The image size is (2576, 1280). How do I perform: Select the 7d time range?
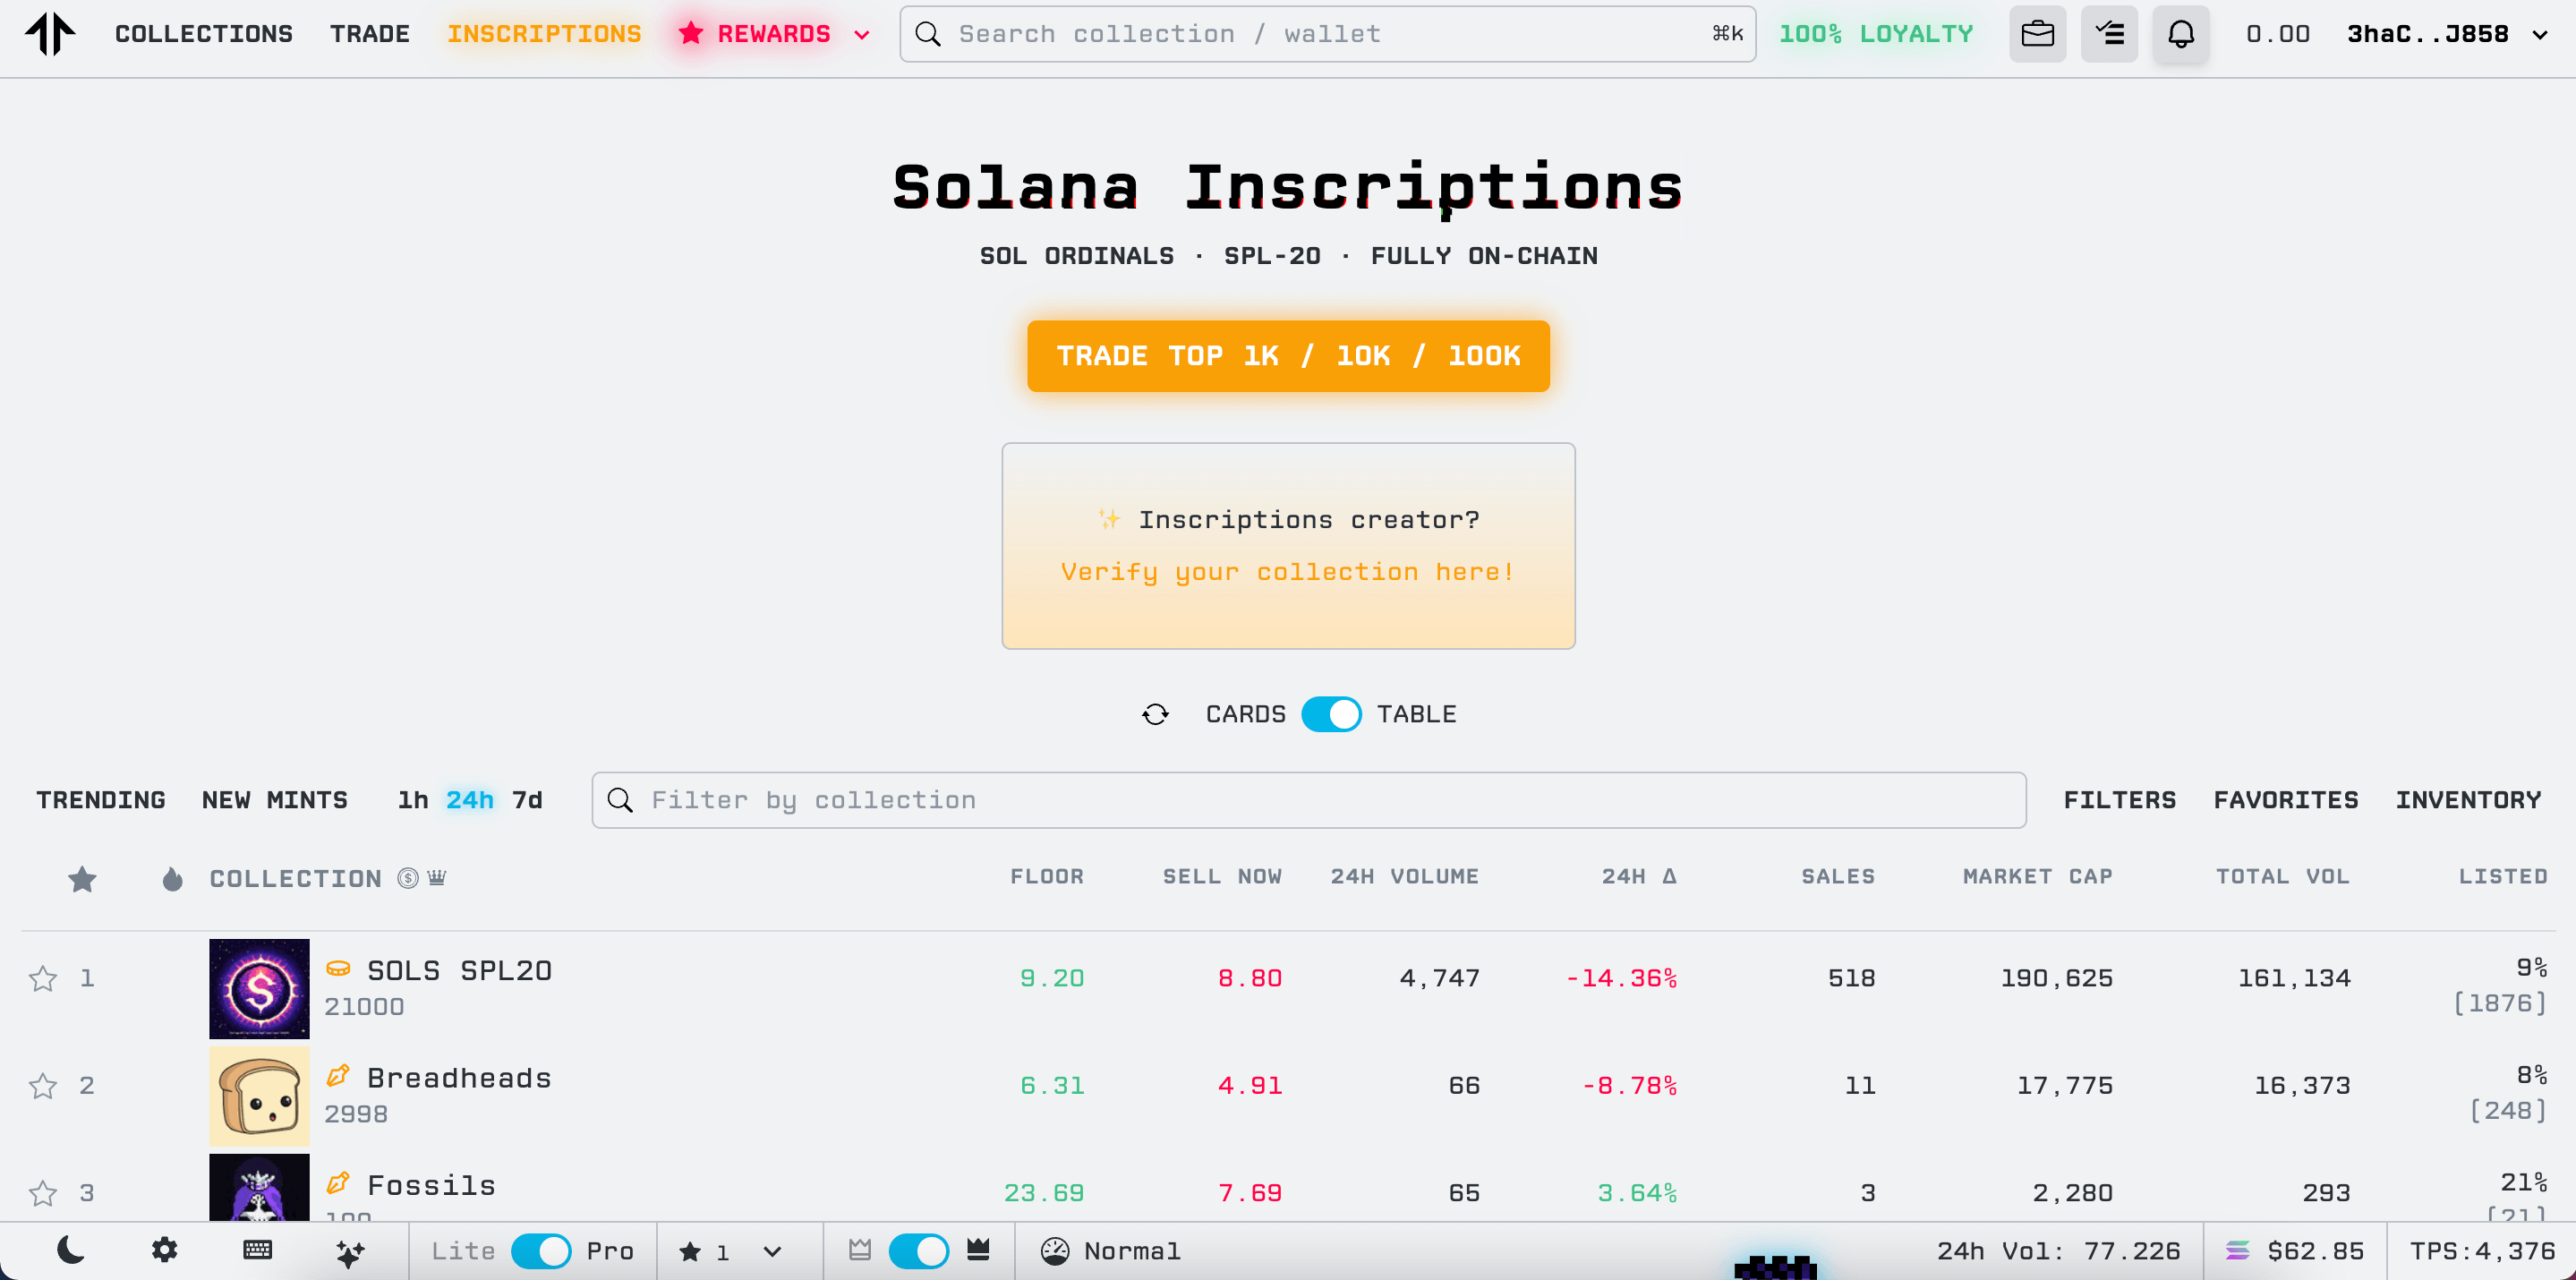[x=527, y=800]
